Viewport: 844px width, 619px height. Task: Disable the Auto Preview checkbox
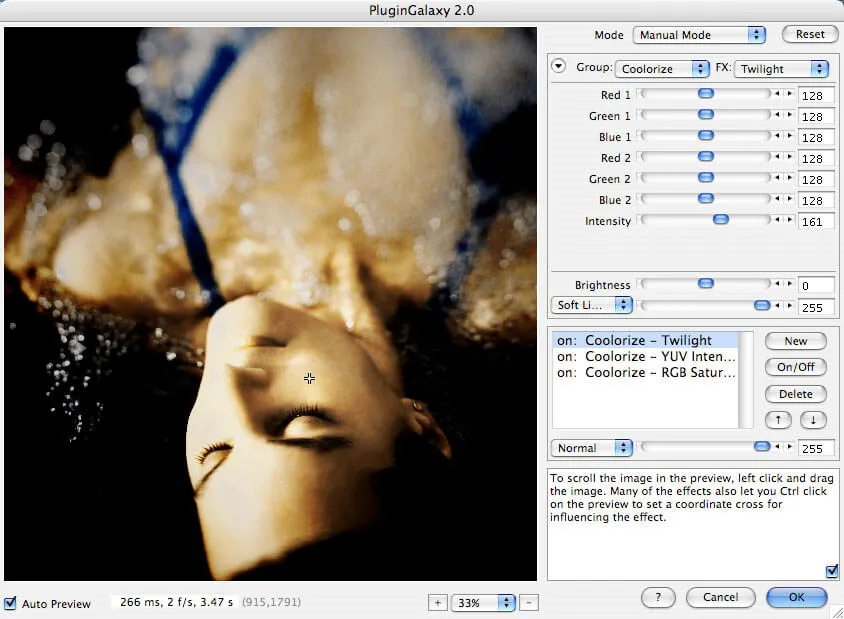(x=10, y=604)
